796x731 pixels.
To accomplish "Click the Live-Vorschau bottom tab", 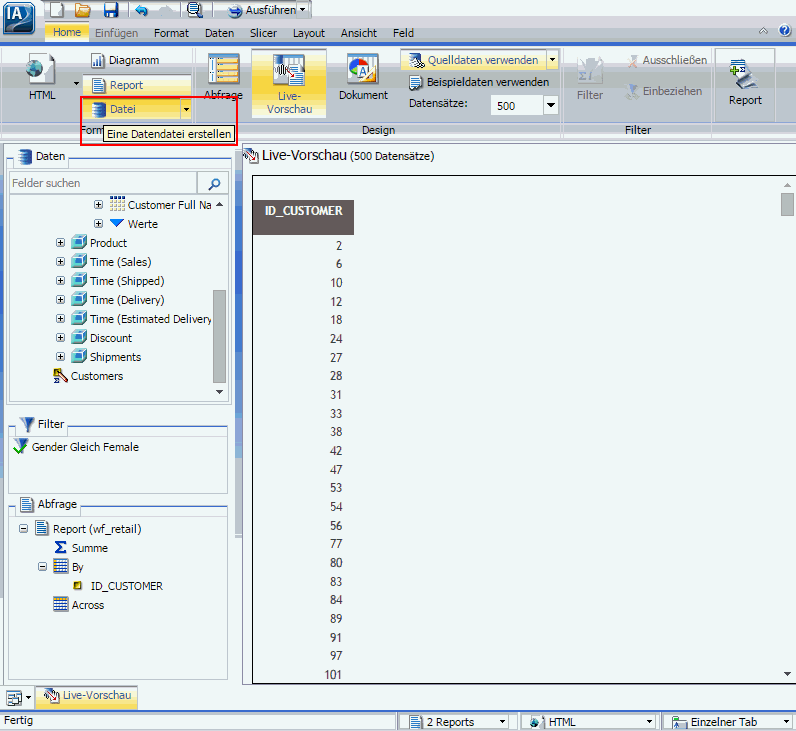I will tap(87, 695).
